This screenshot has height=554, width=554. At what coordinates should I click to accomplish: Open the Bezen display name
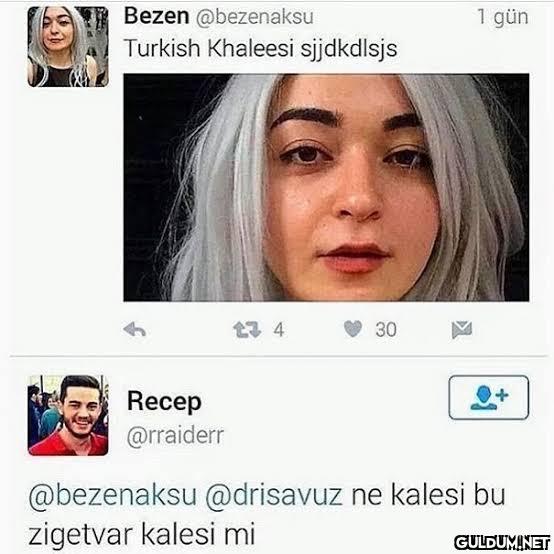pos(157,16)
